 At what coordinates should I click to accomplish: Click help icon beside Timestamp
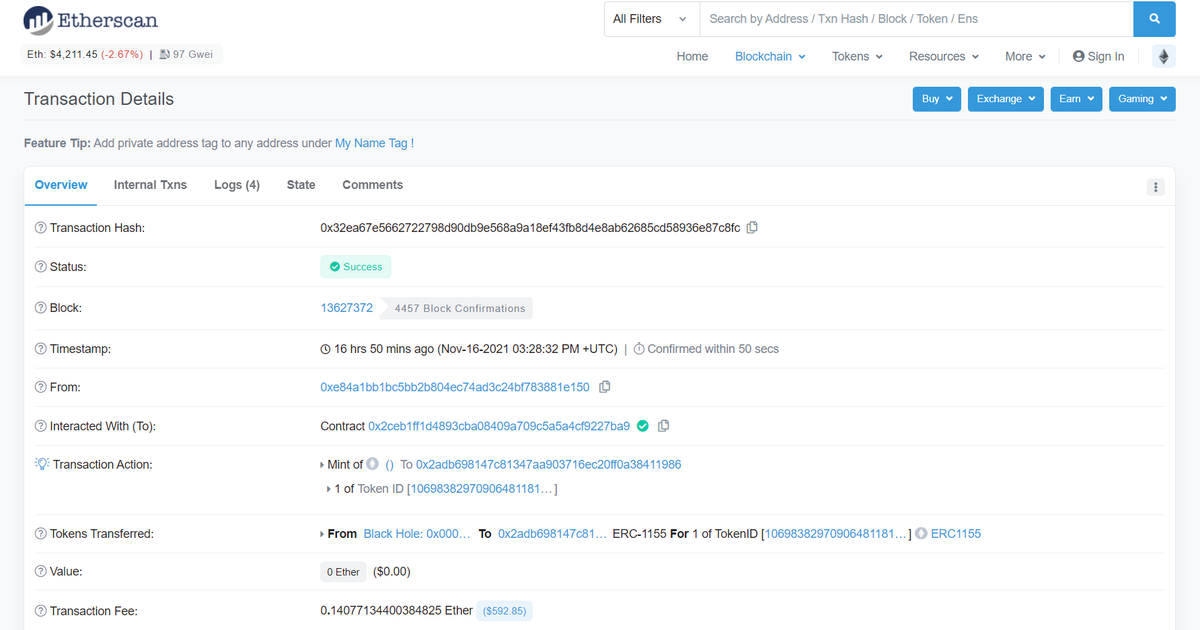tap(40, 349)
